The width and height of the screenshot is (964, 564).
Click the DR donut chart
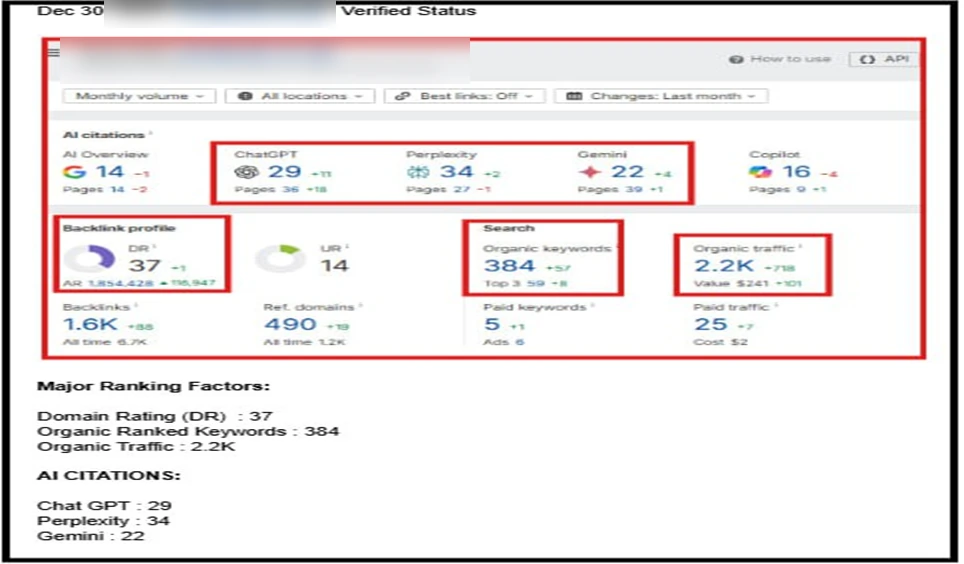90,258
